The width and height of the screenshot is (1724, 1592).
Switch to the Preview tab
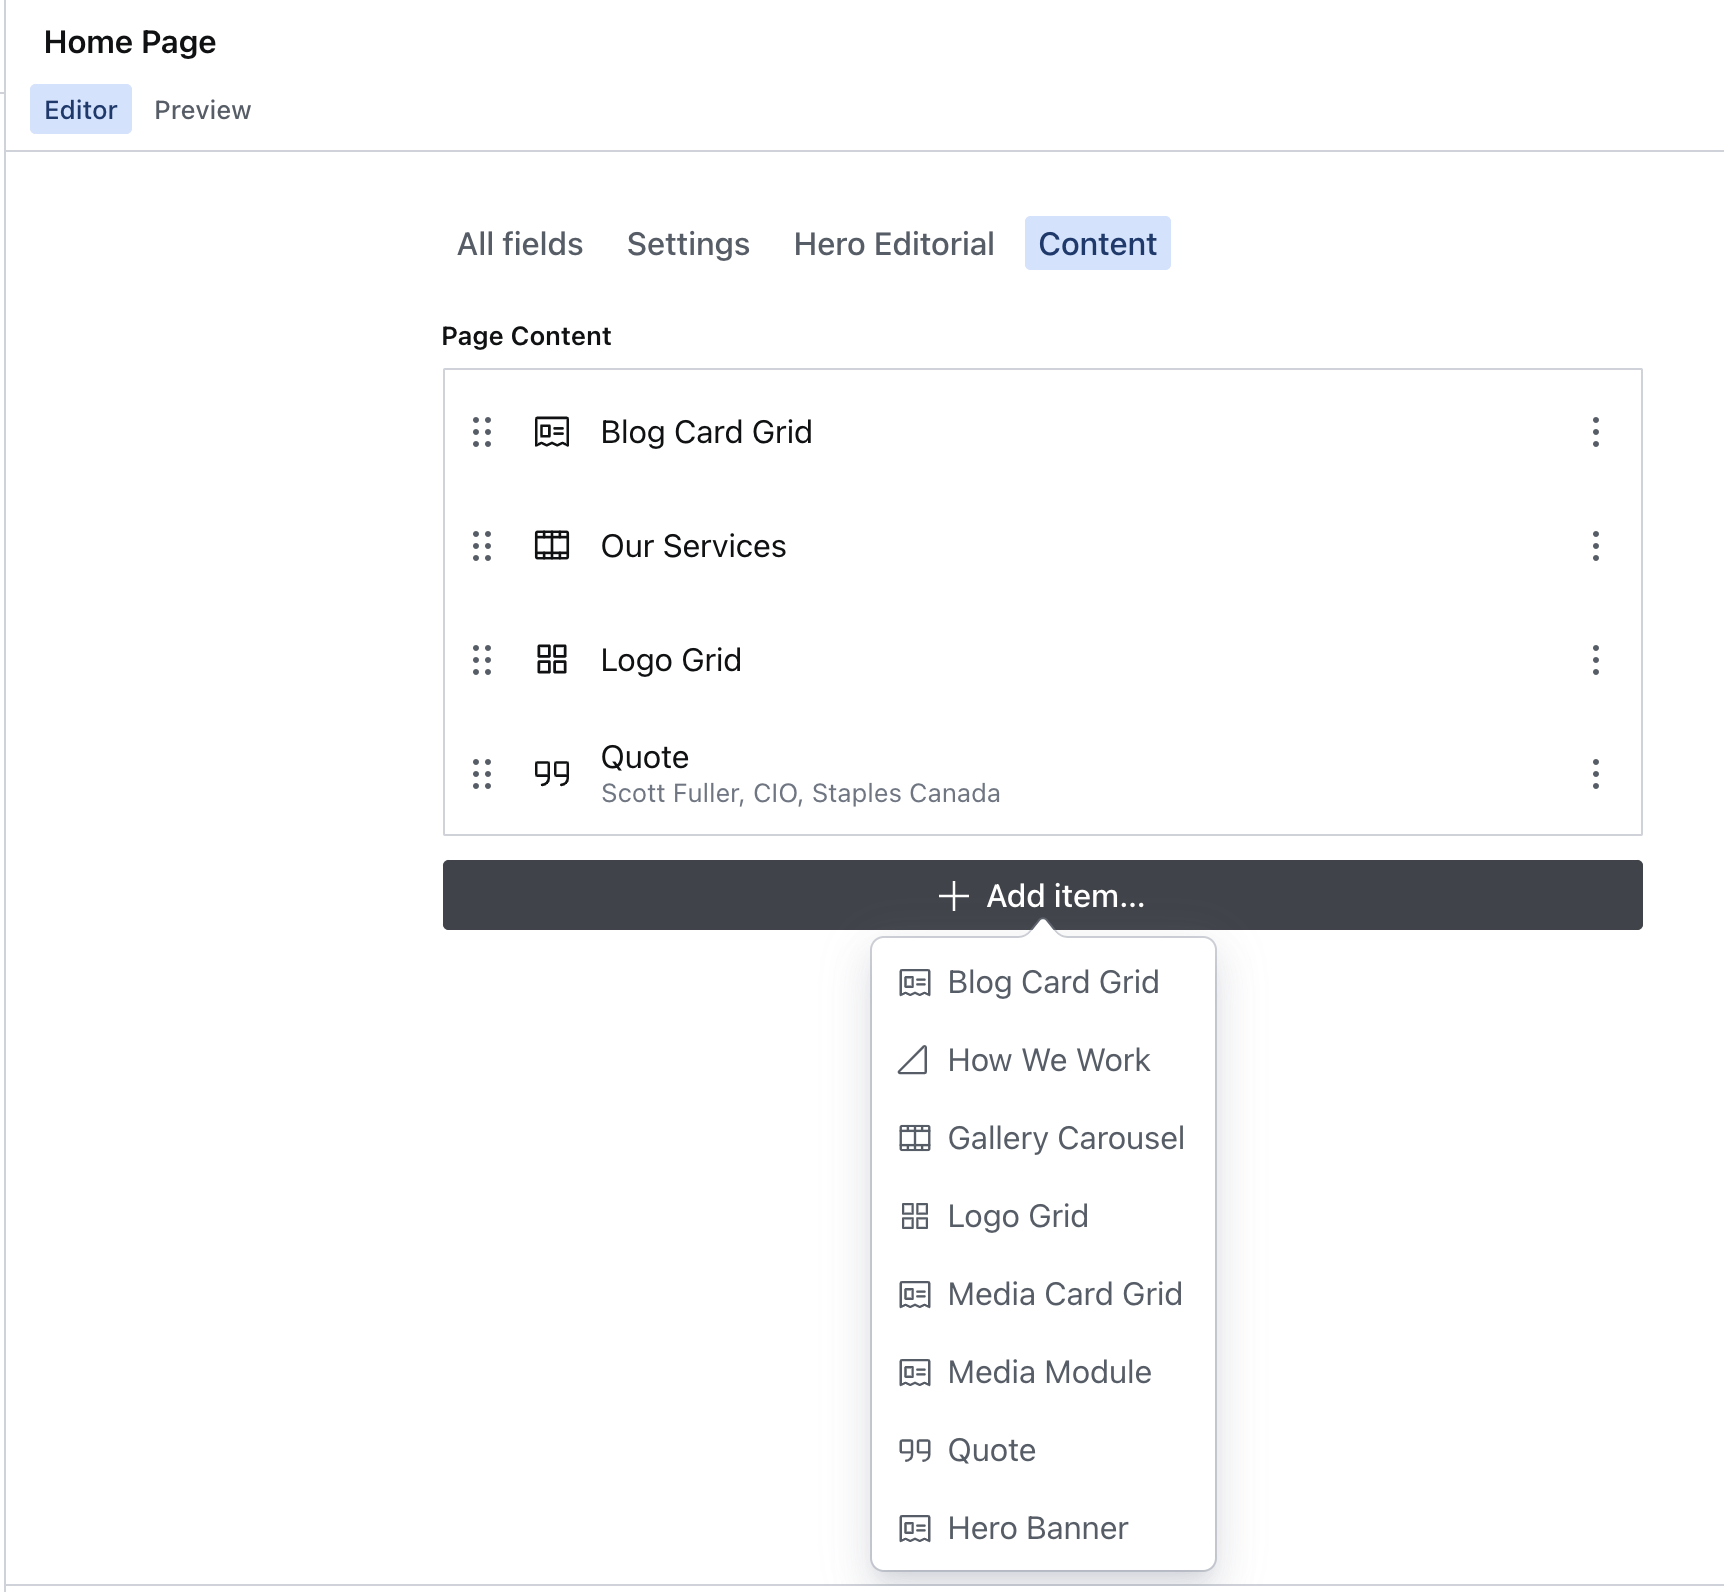point(202,110)
